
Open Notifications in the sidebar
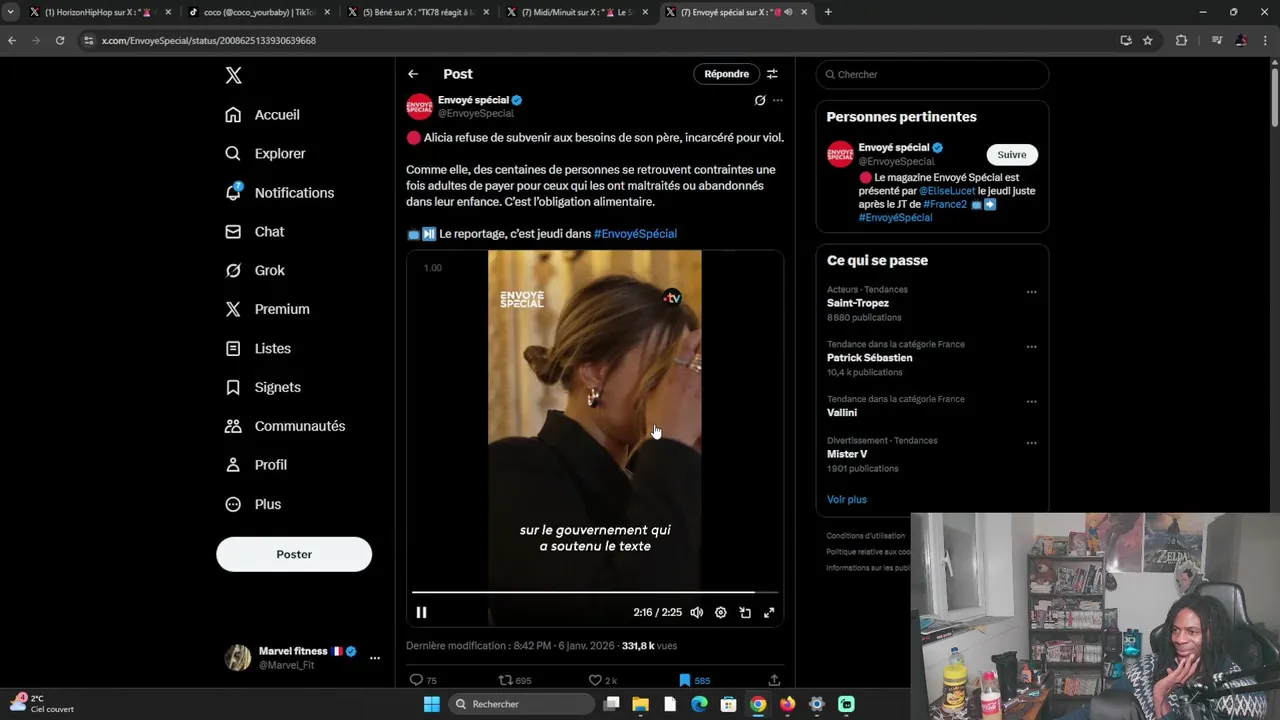[x=280, y=193]
